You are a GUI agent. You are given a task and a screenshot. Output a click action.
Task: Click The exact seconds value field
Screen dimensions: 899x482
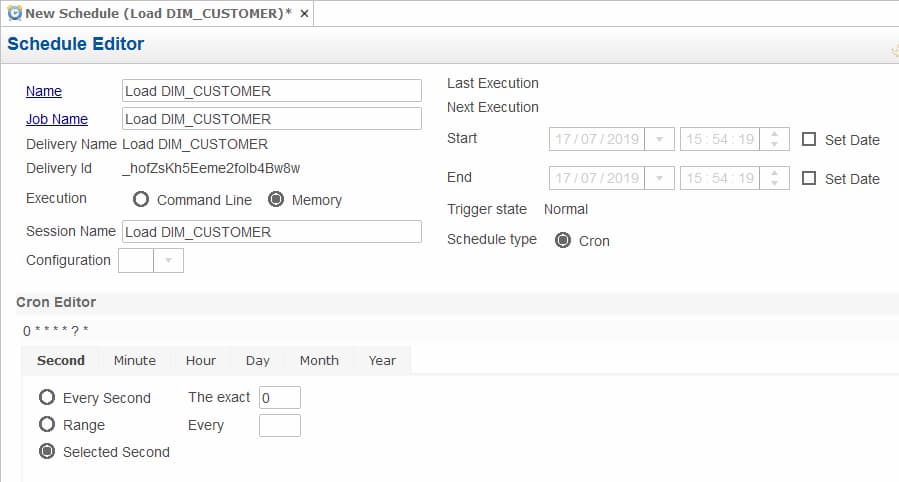[x=280, y=398]
